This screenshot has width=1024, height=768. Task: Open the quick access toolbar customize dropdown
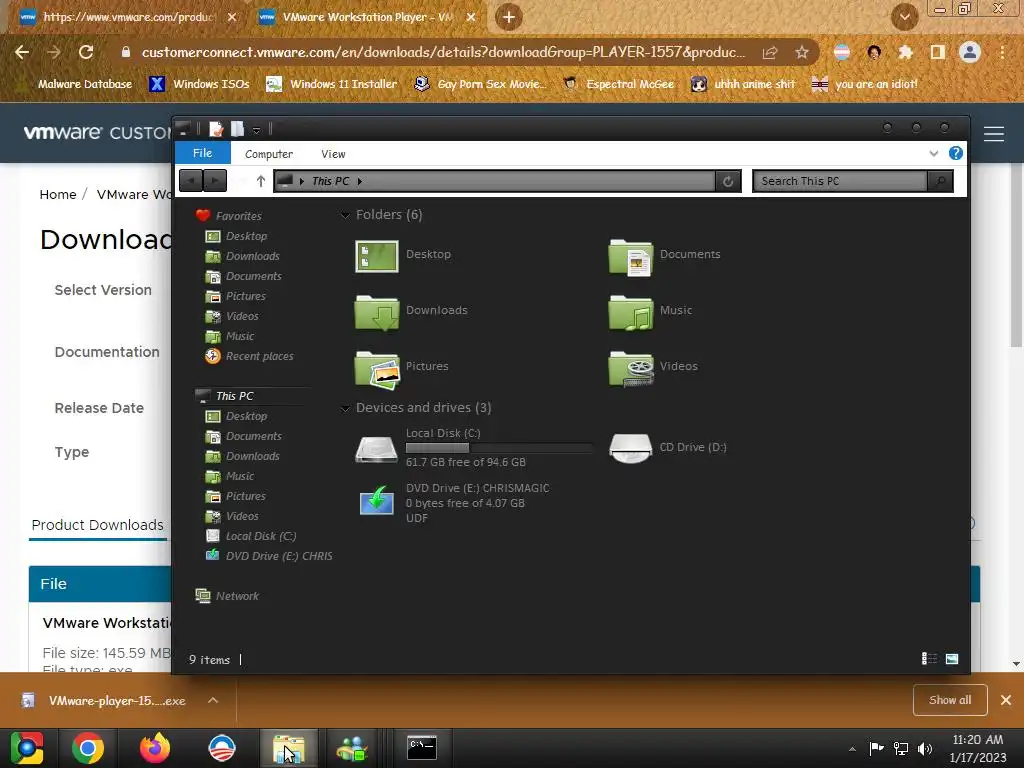(257, 130)
